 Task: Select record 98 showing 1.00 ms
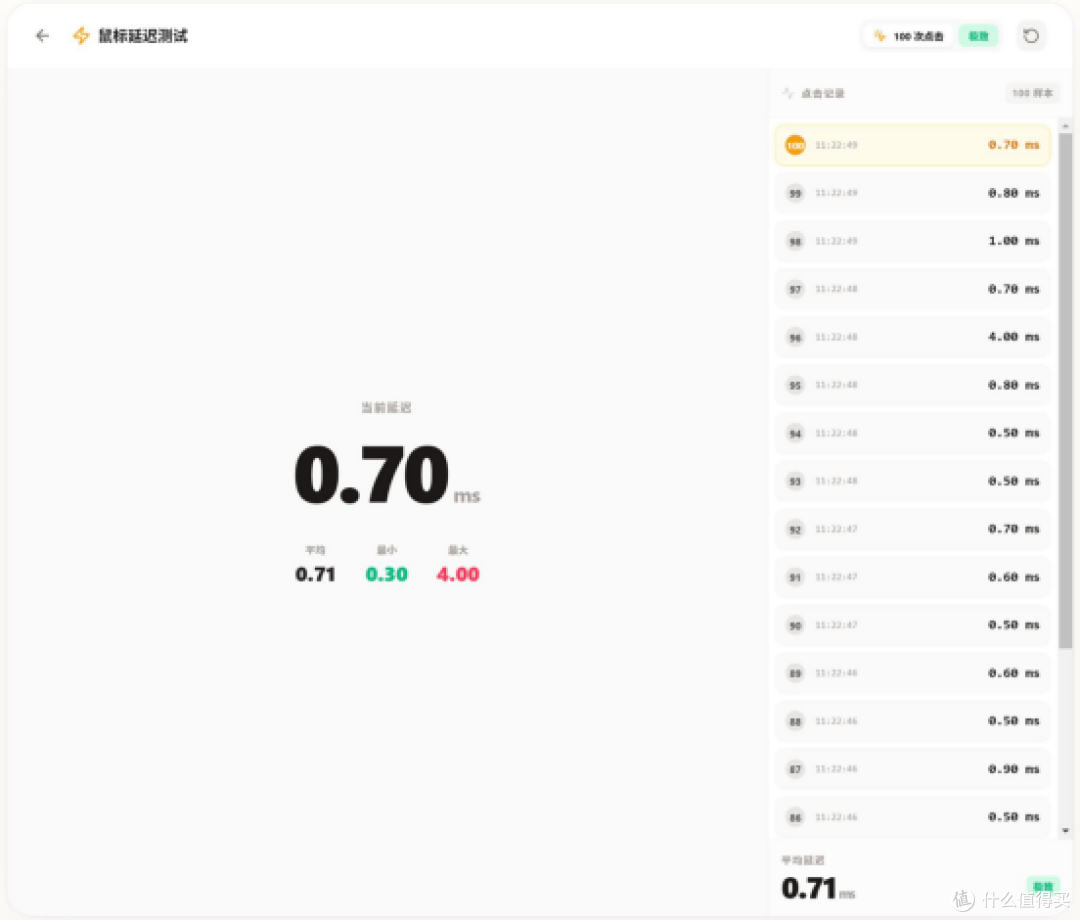point(912,241)
